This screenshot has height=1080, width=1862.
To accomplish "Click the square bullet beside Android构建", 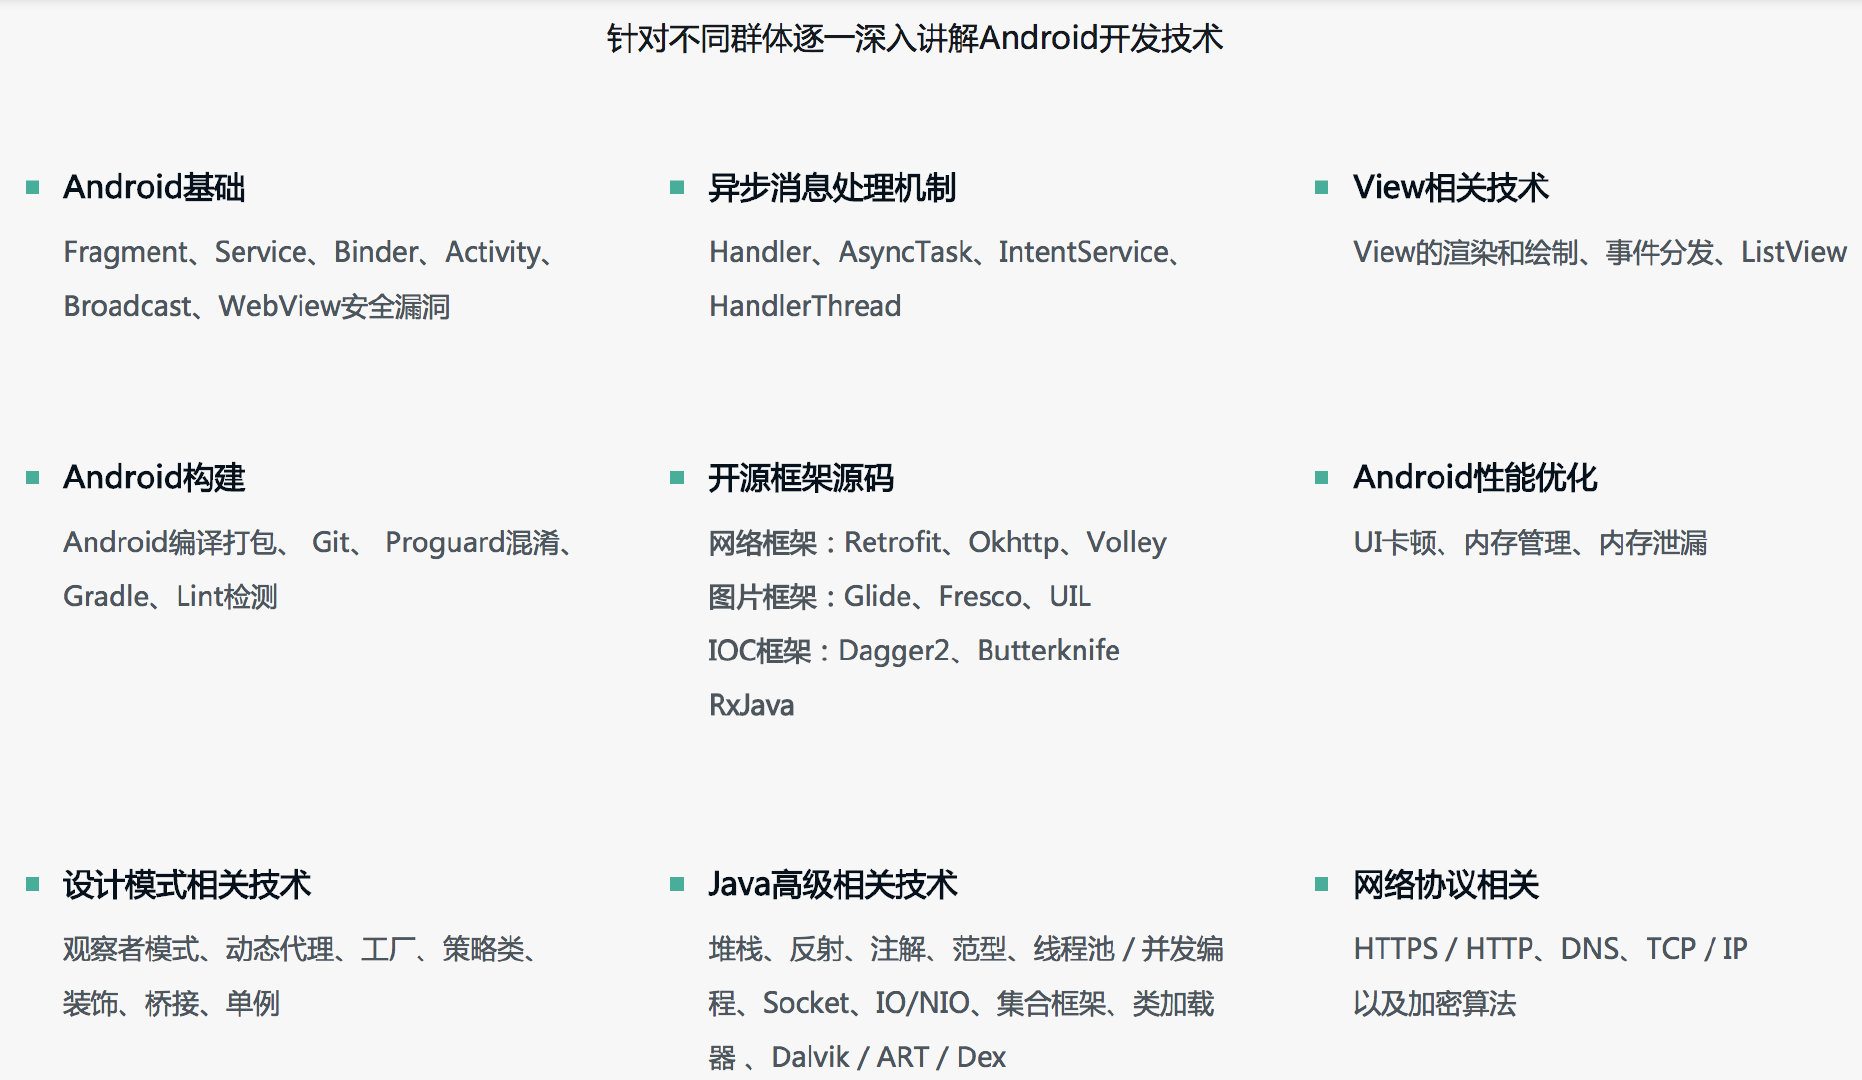I will coord(33,475).
